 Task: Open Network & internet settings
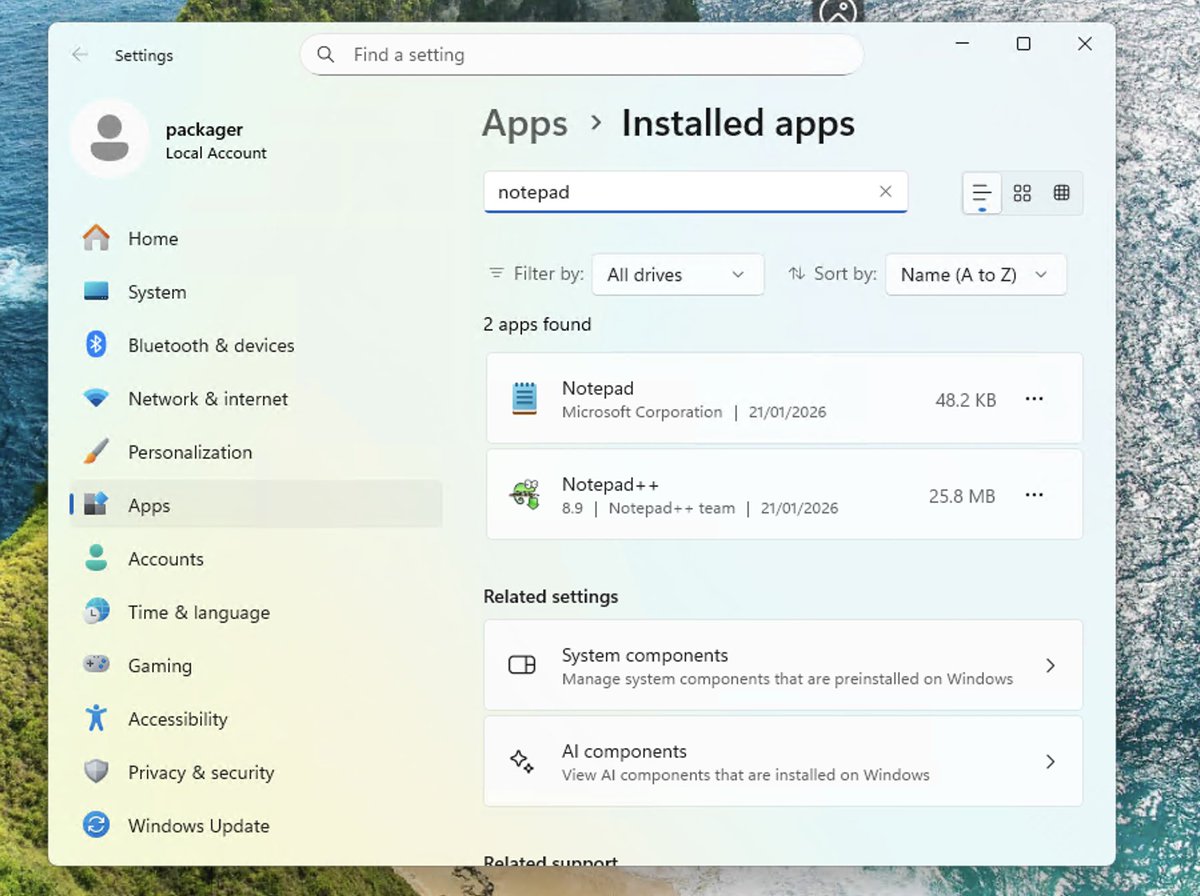[x=256, y=399]
